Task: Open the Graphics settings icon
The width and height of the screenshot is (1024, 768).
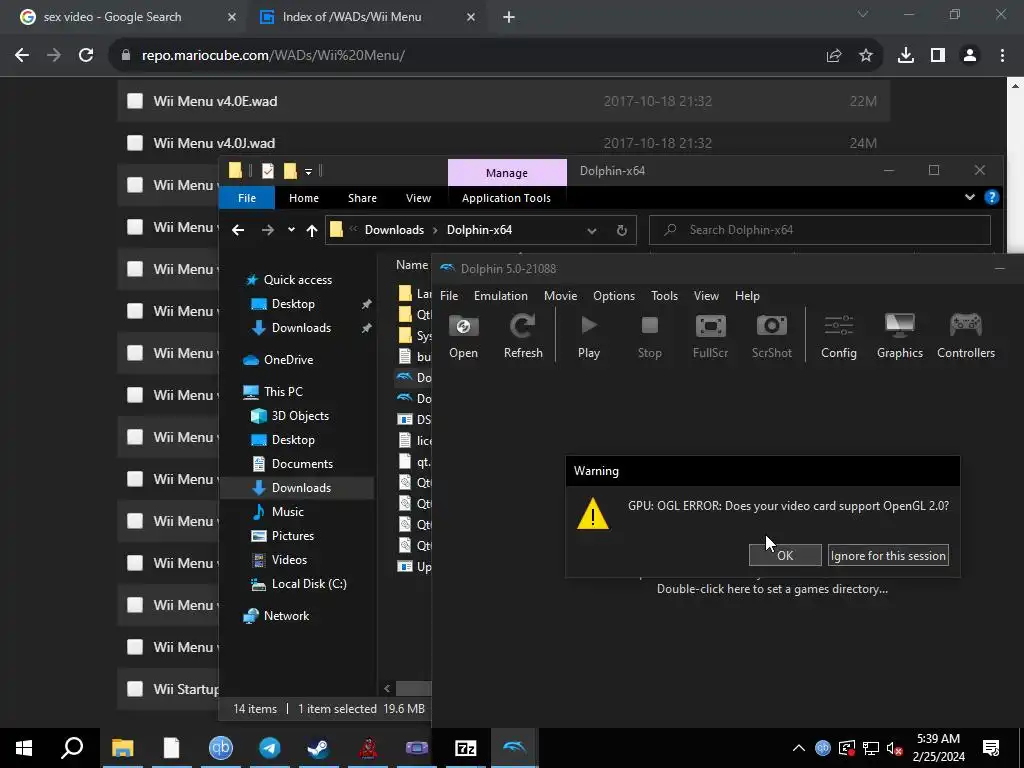Action: pyautogui.click(x=899, y=336)
